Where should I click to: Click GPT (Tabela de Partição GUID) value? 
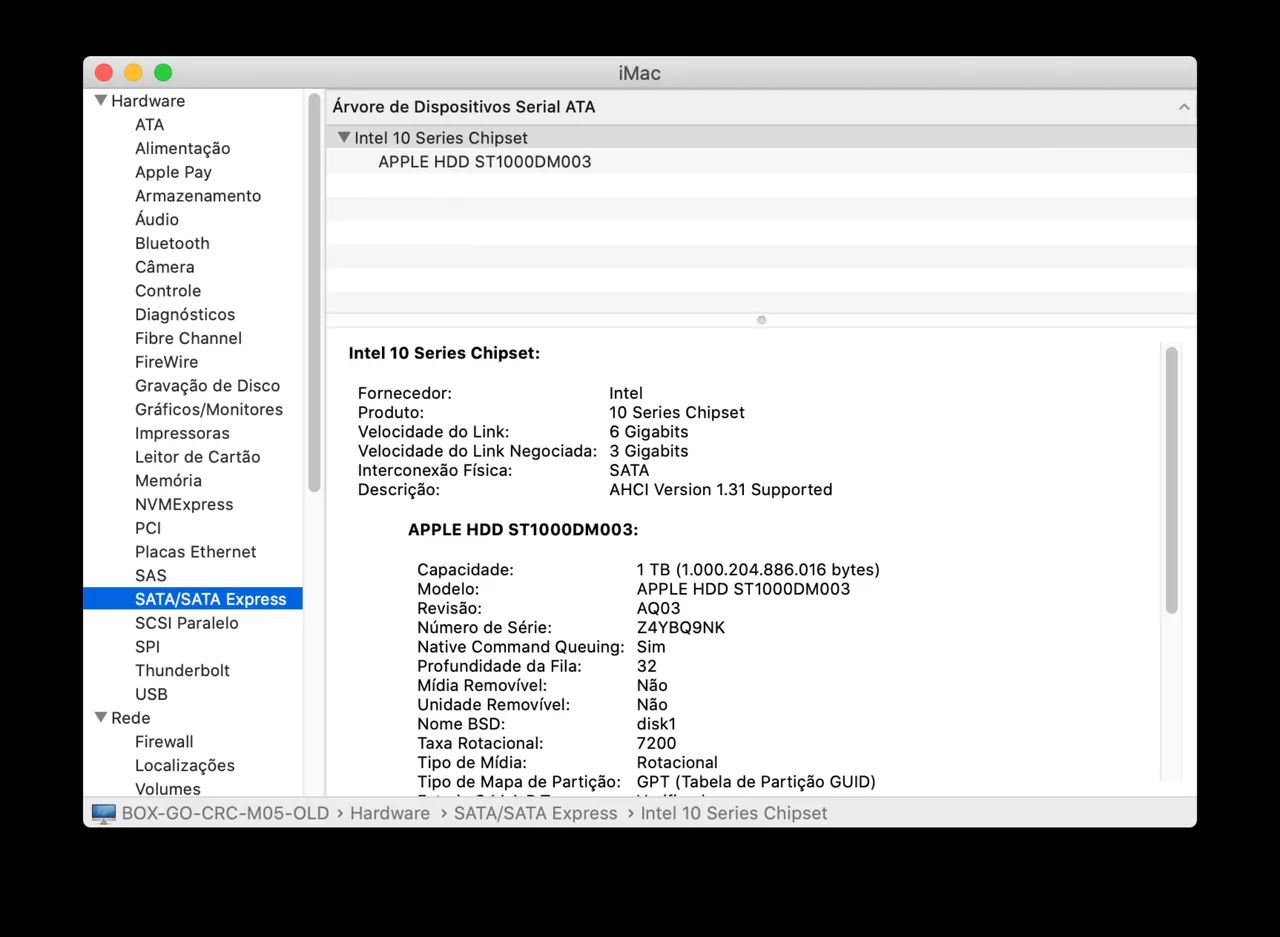click(756, 782)
